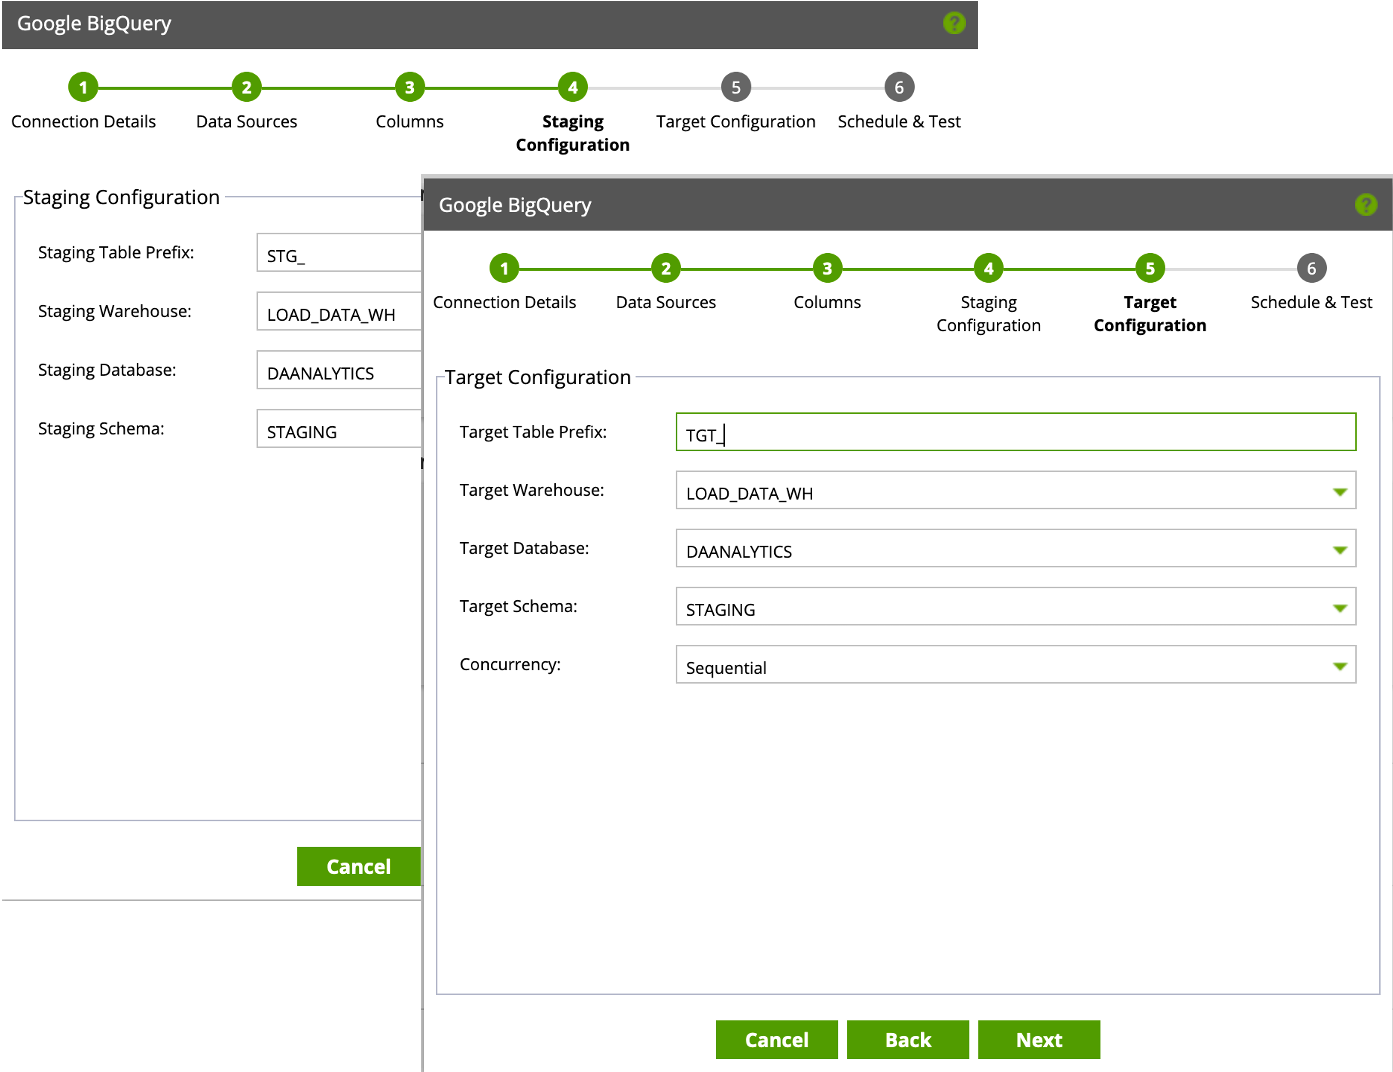The height and width of the screenshot is (1072, 1393).
Task: Focus the Target Table Prefix field
Action: coord(1016,432)
